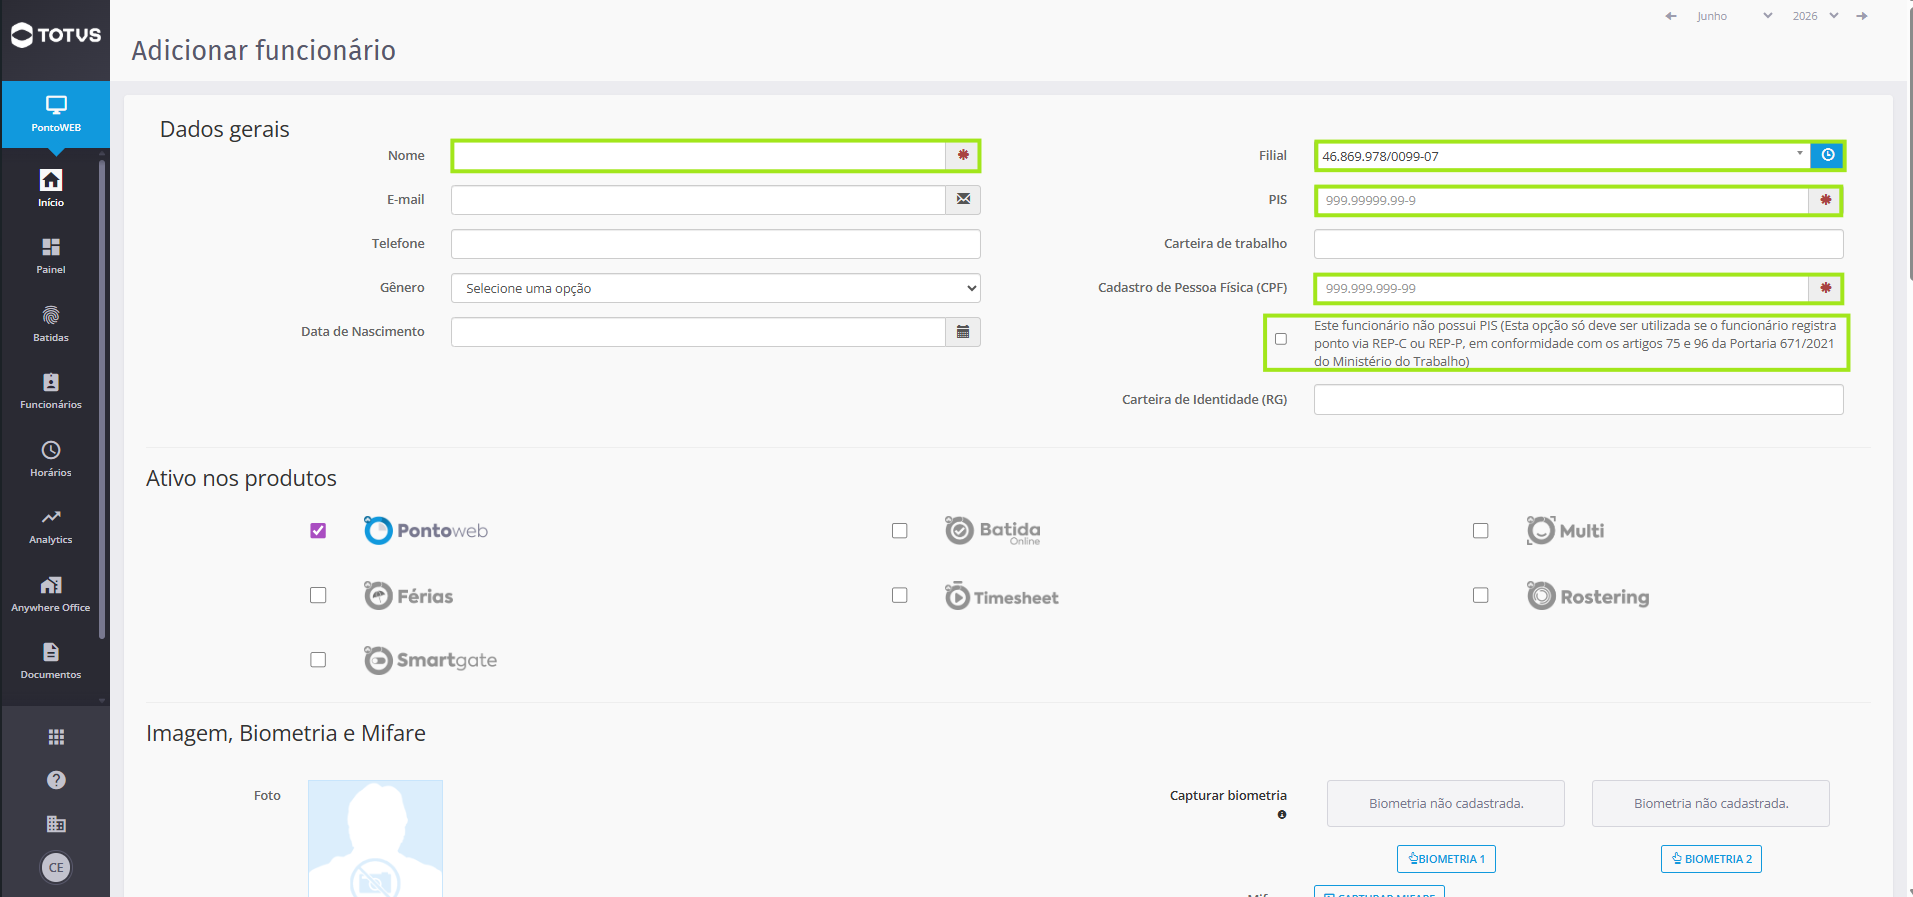This screenshot has width=1913, height=897.
Task: Click the Férias product logo
Action: click(409, 596)
